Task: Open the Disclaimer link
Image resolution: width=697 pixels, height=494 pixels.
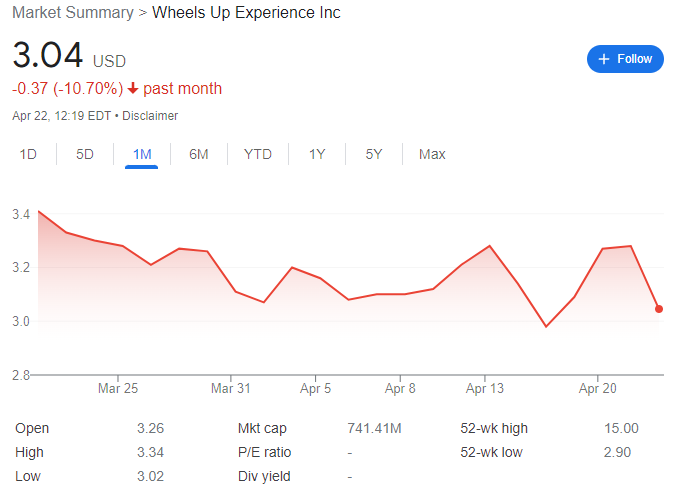Action: pos(150,116)
